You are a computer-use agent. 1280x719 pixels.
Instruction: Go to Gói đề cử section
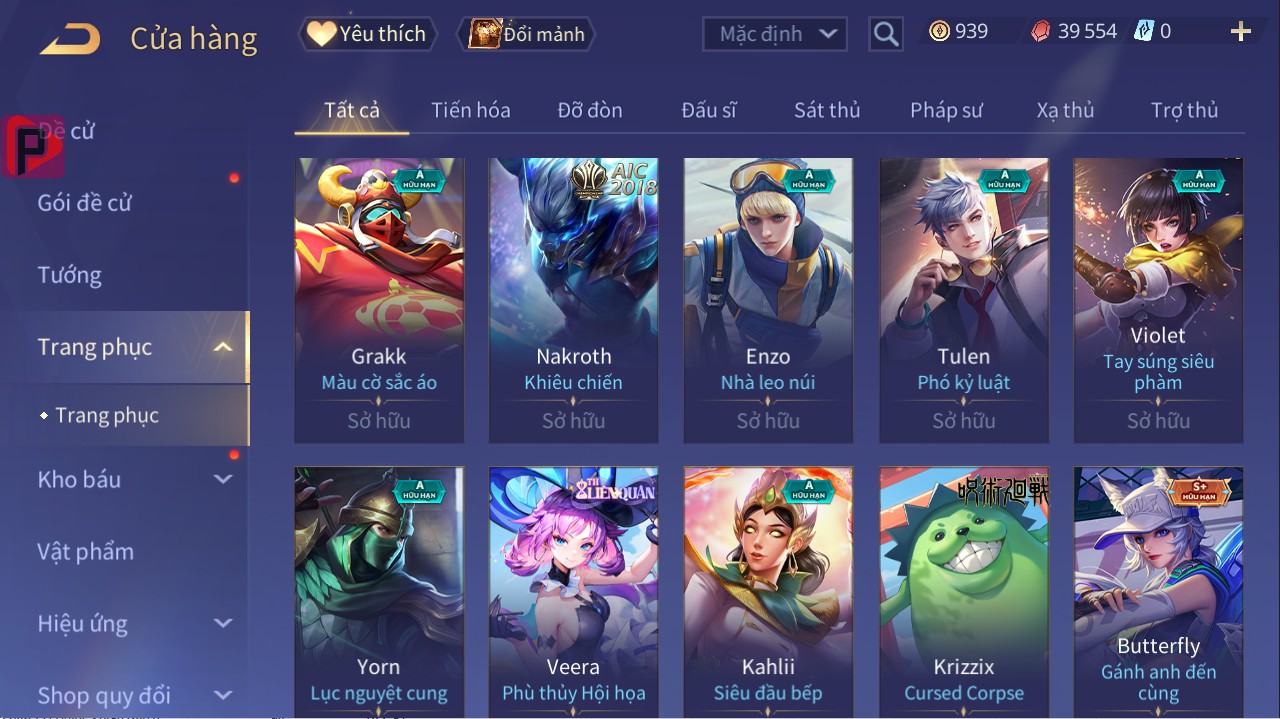tap(85, 203)
